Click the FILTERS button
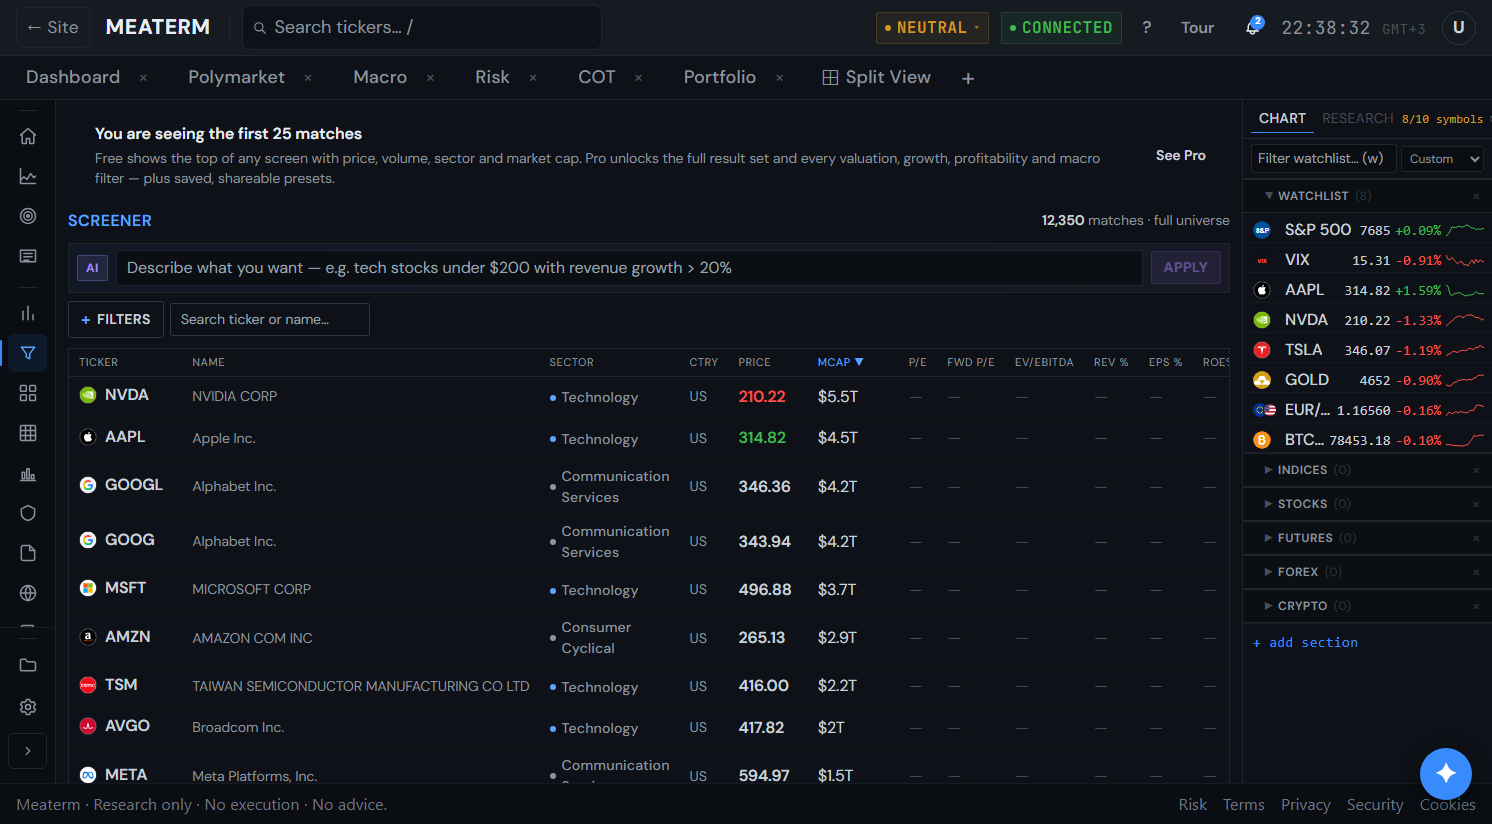 116,320
